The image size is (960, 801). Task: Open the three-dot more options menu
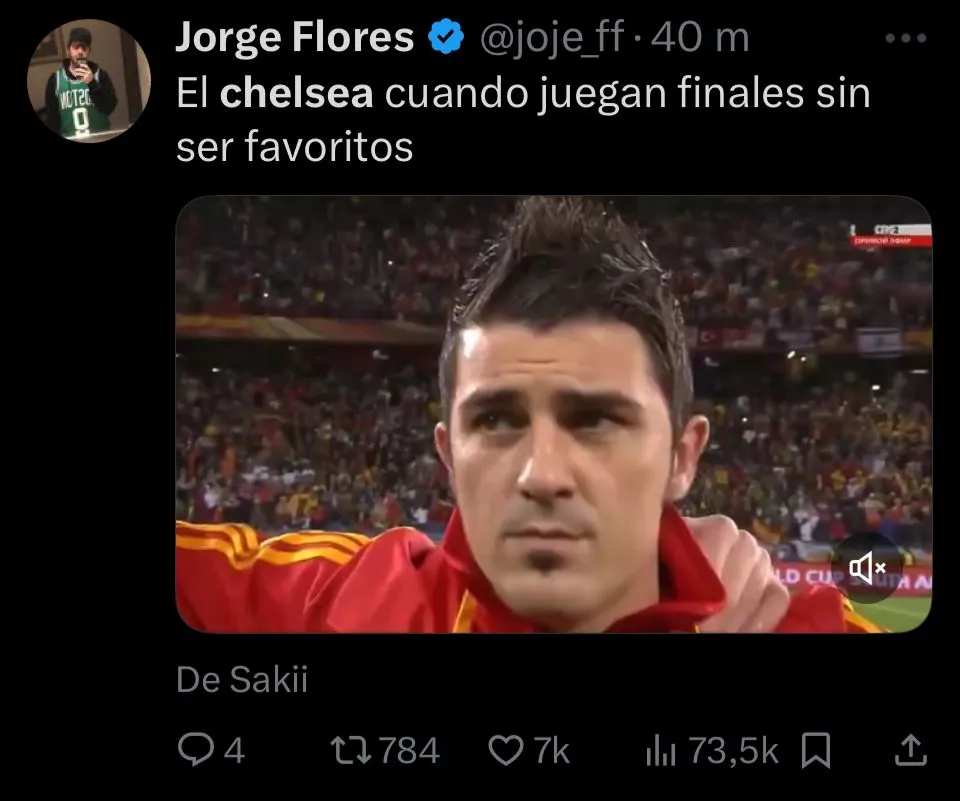point(906,38)
